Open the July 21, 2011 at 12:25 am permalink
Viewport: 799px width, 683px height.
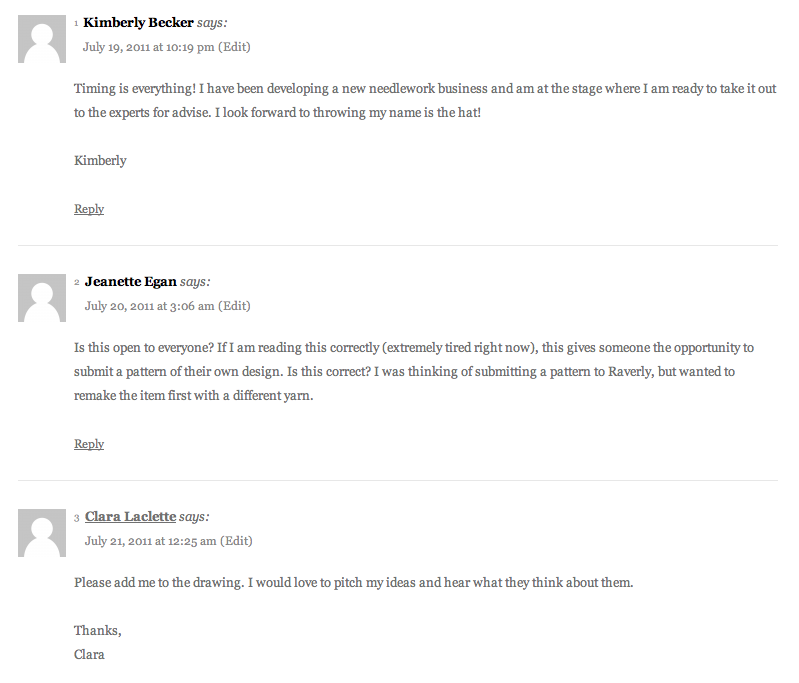pos(150,541)
